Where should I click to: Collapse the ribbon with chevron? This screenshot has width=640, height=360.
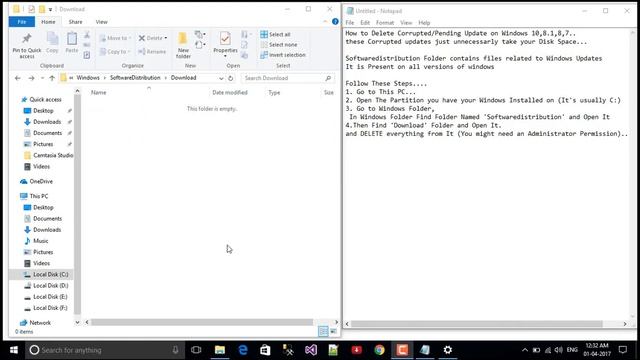click(x=325, y=22)
